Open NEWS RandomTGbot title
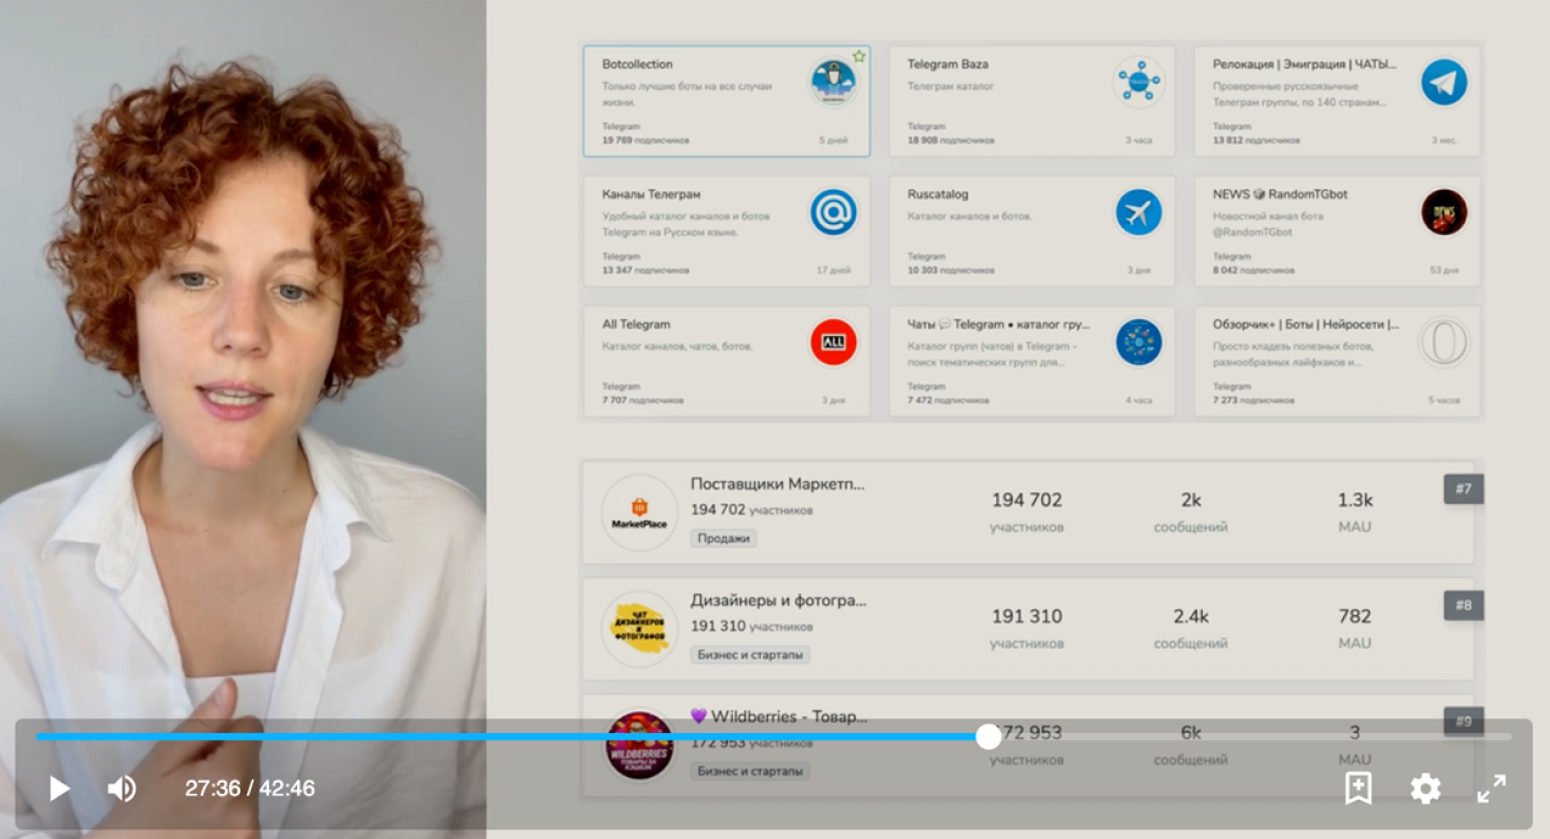This screenshot has height=839, width=1550. point(1280,194)
